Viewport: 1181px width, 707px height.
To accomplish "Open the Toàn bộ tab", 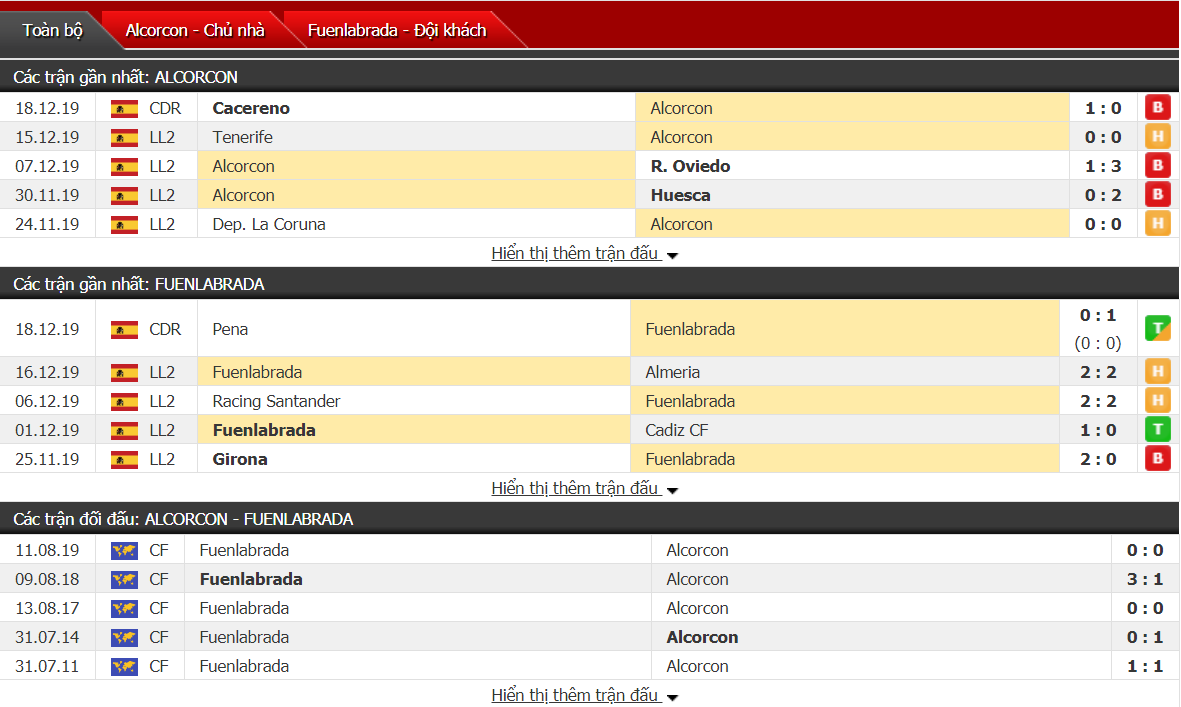I will (x=52, y=30).
